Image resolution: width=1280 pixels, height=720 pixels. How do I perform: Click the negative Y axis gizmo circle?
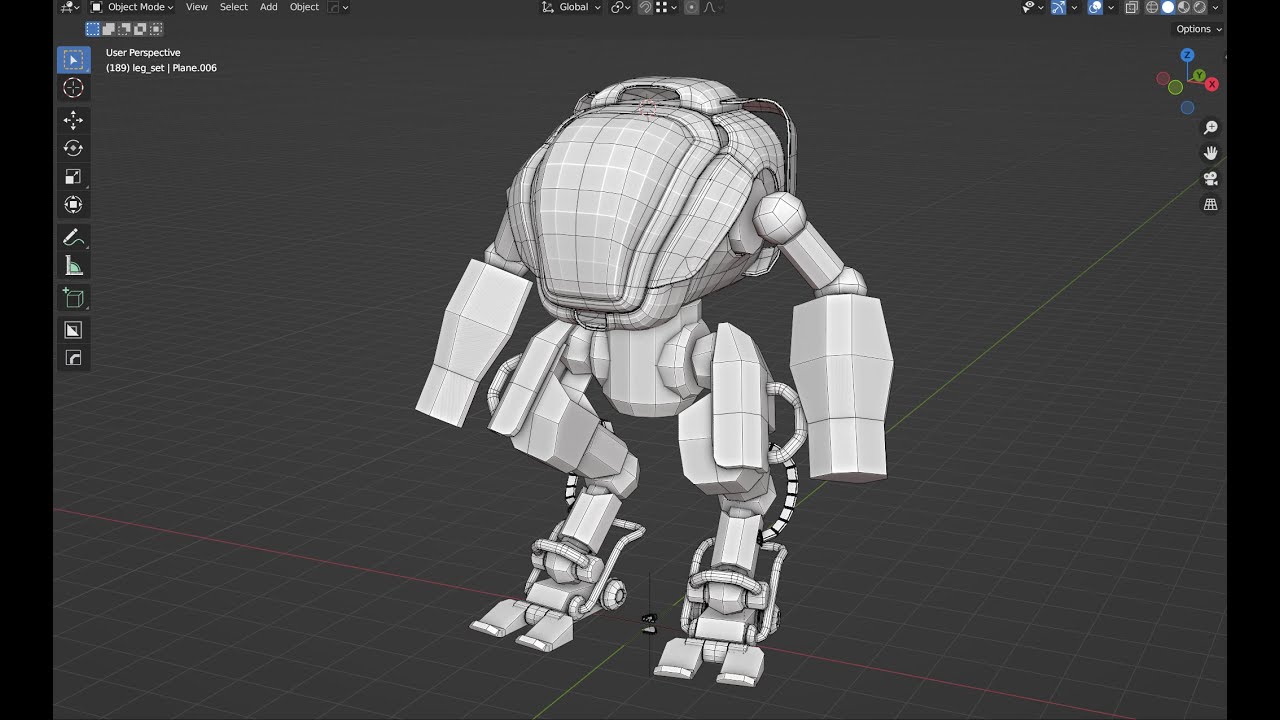tap(1175, 87)
